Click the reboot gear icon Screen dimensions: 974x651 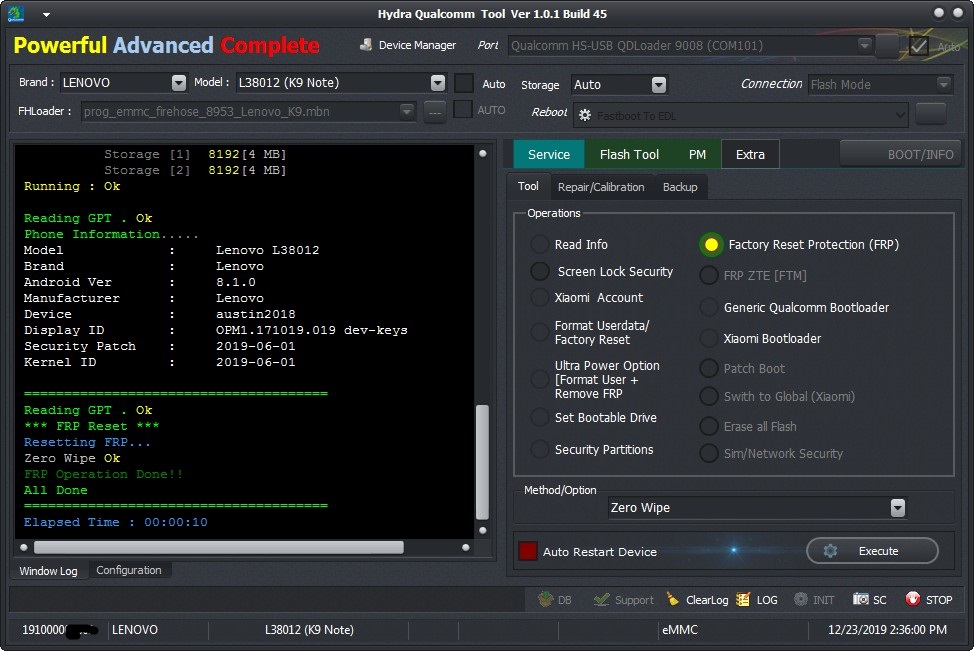click(x=585, y=115)
